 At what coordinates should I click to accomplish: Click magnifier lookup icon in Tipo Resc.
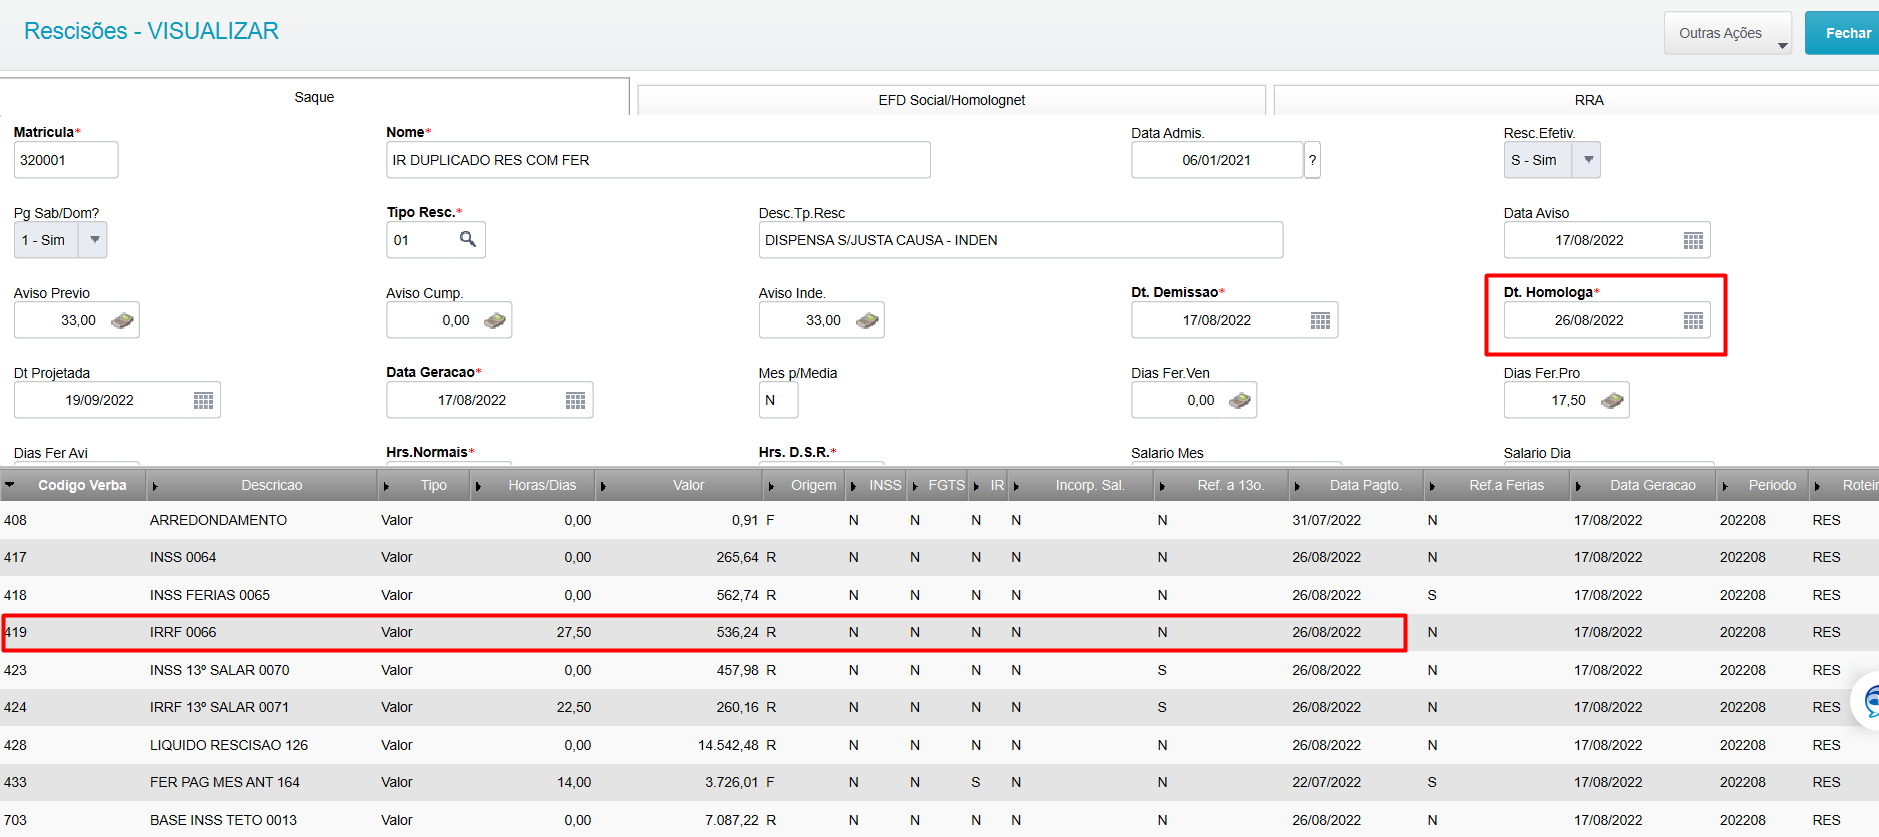(467, 239)
